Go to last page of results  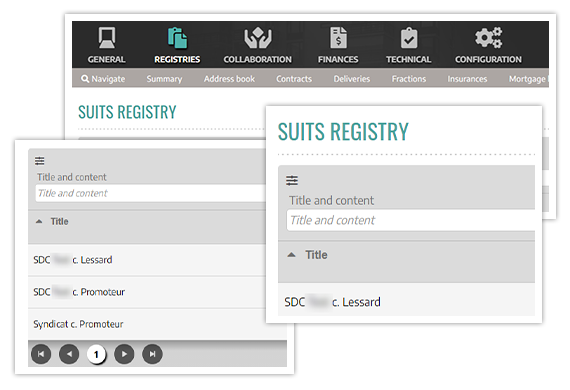coord(152,354)
